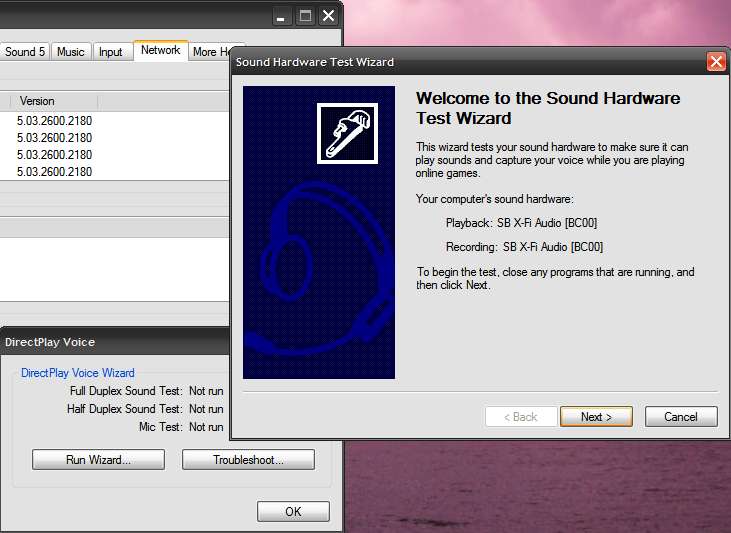Select the first 5.03.2600.2180 version row
The width and height of the screenshot is (731, 533).
(x=55, y=121)
